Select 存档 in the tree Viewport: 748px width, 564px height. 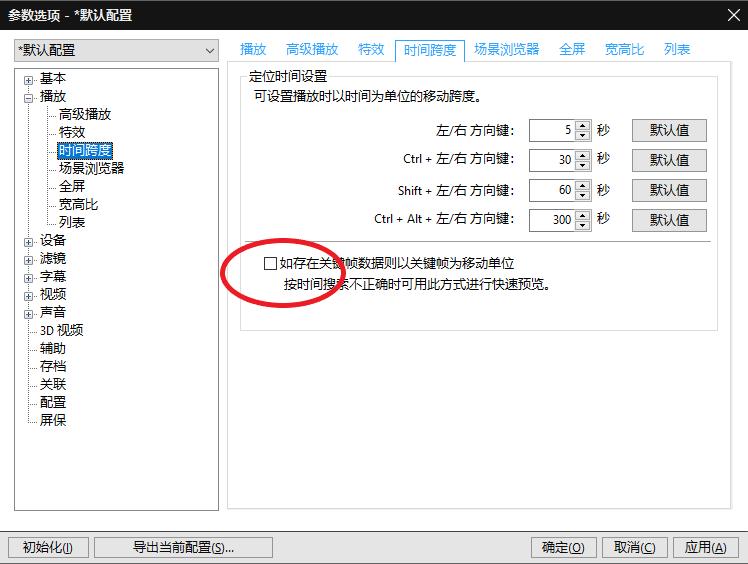[52, 366]
